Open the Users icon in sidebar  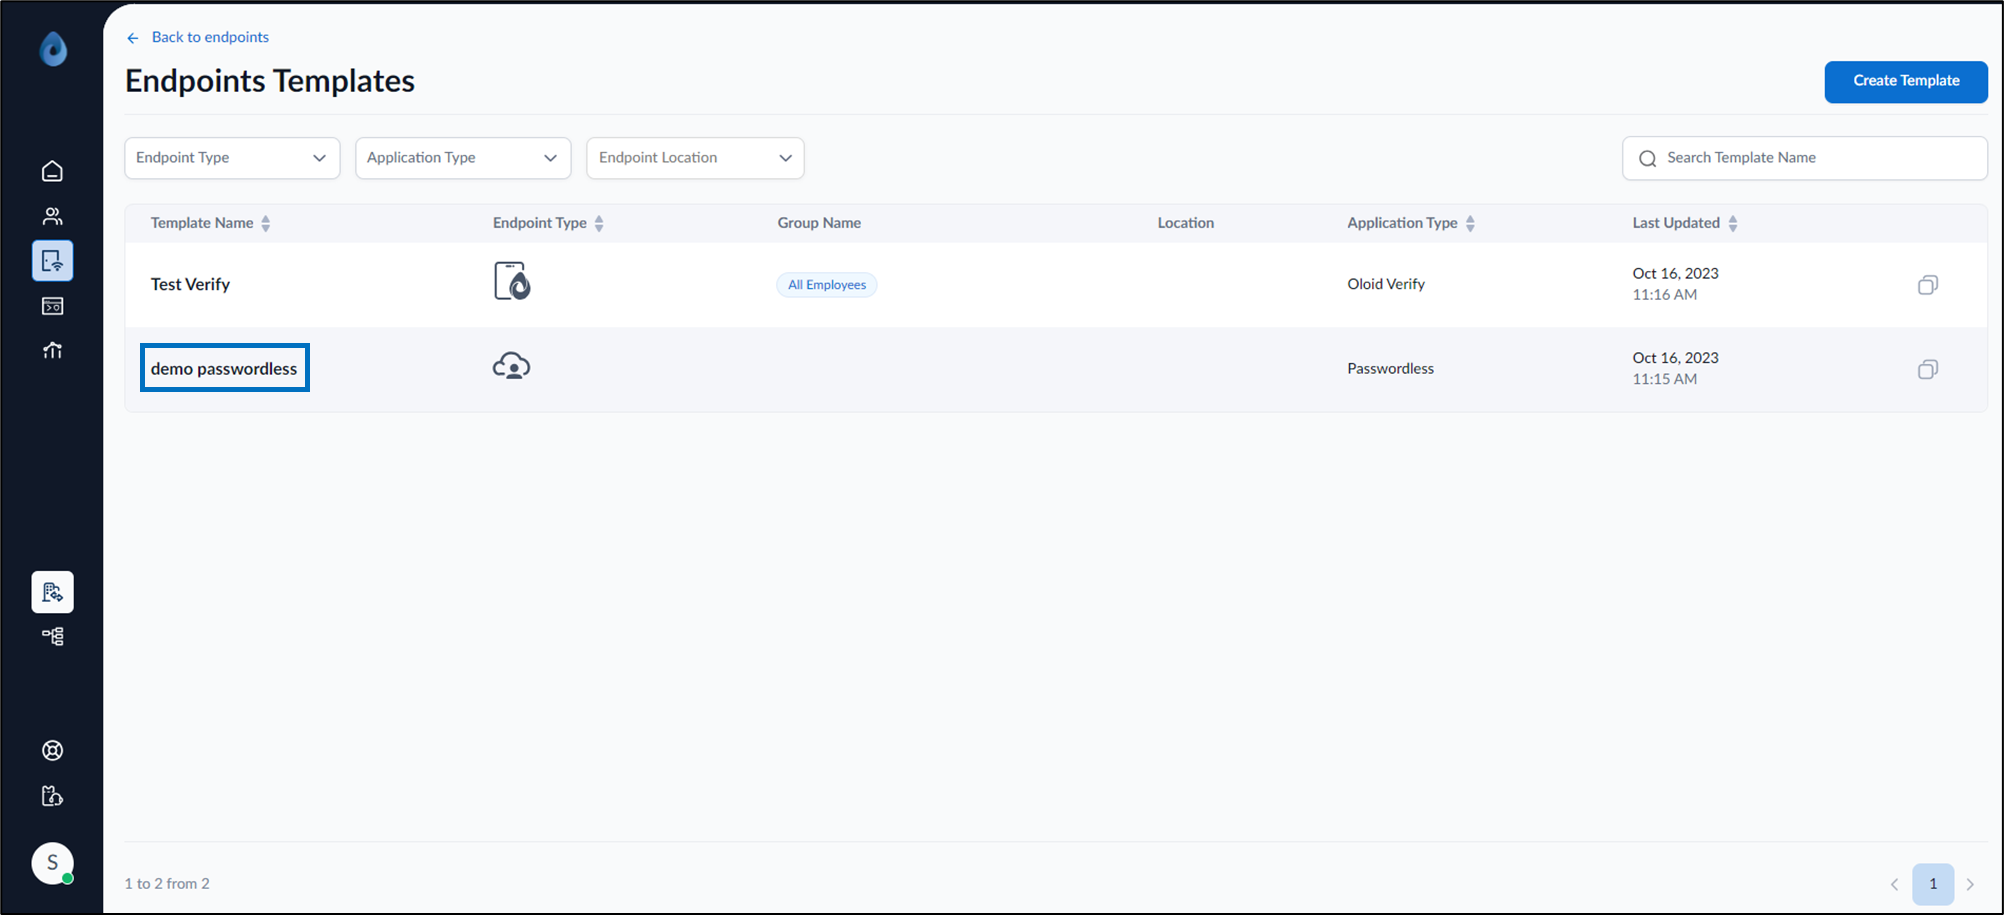[52, 216]
